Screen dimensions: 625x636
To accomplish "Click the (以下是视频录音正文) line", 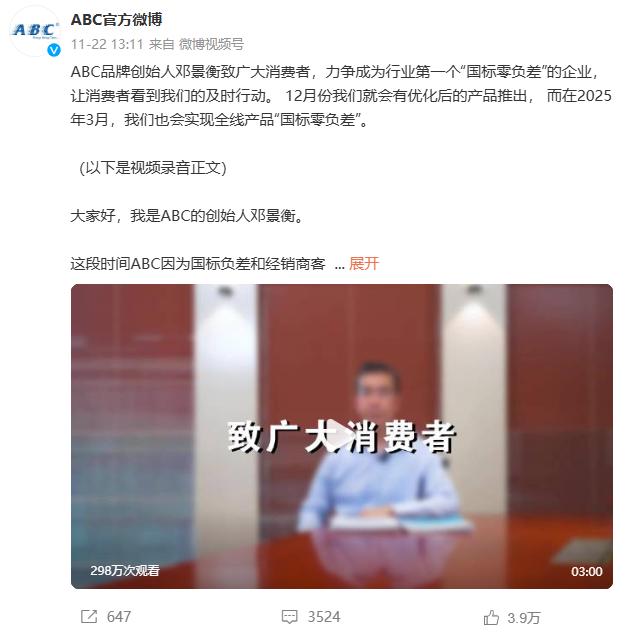I will point(152,168).
